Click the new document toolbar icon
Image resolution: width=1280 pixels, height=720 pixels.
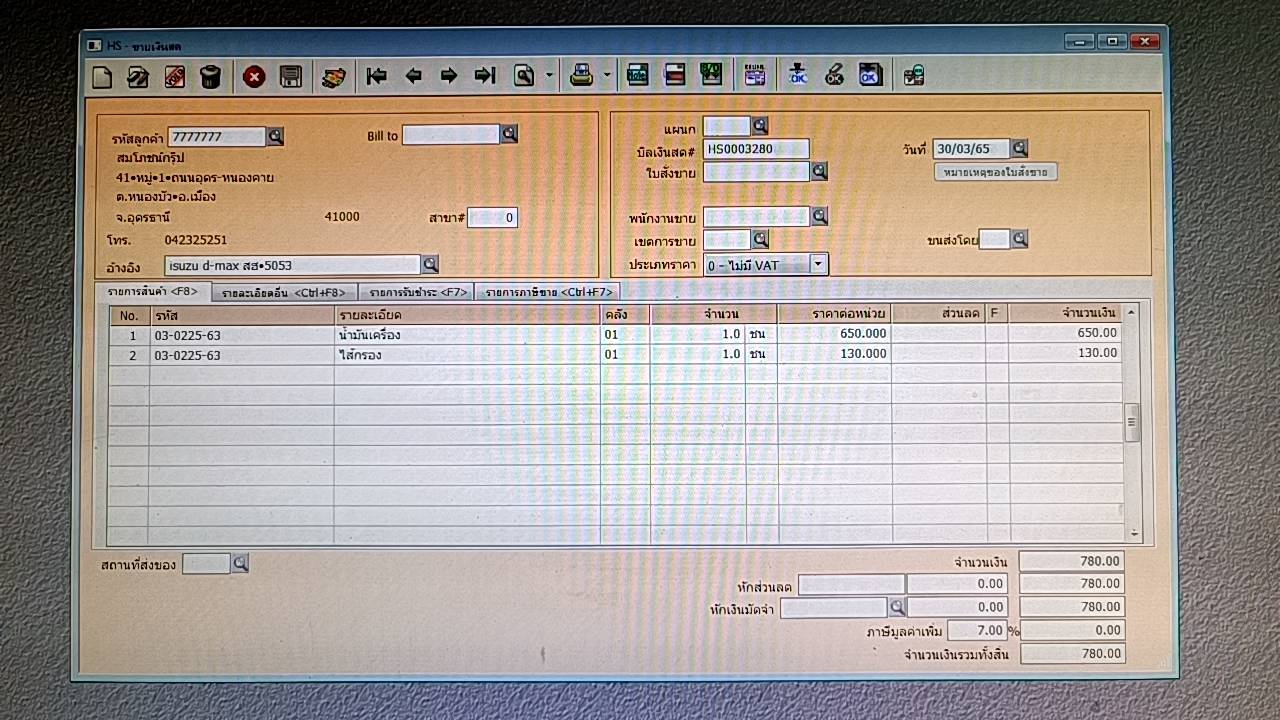point(101,76)
